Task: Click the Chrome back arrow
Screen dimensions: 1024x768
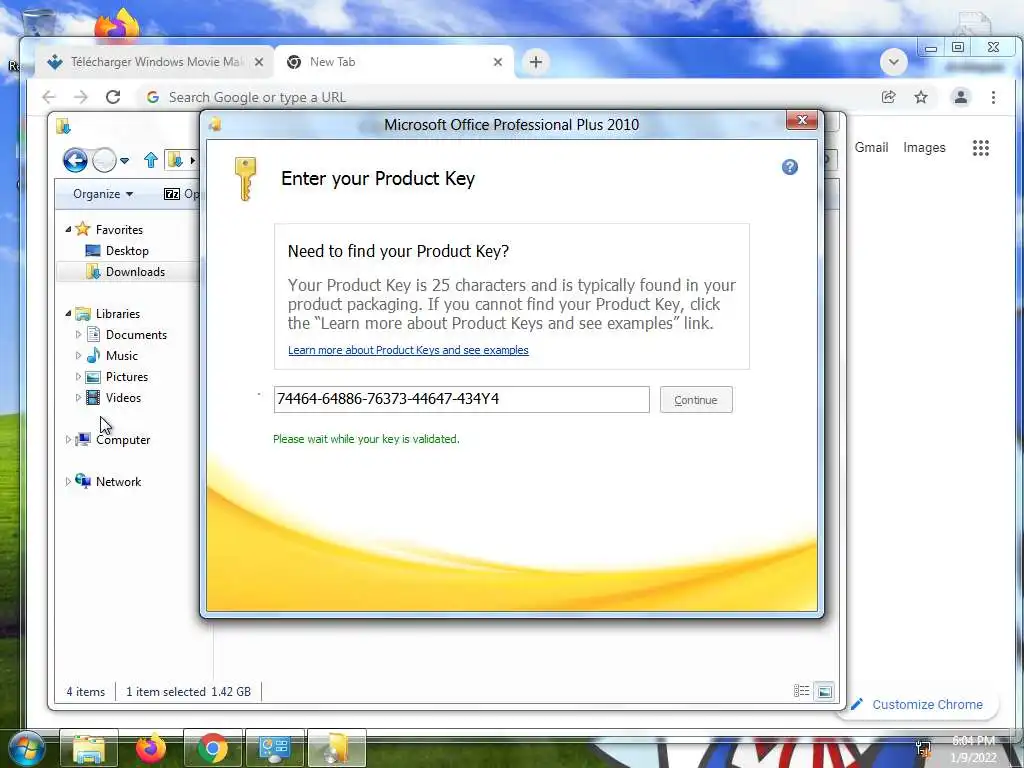Action: pos(49,97)
